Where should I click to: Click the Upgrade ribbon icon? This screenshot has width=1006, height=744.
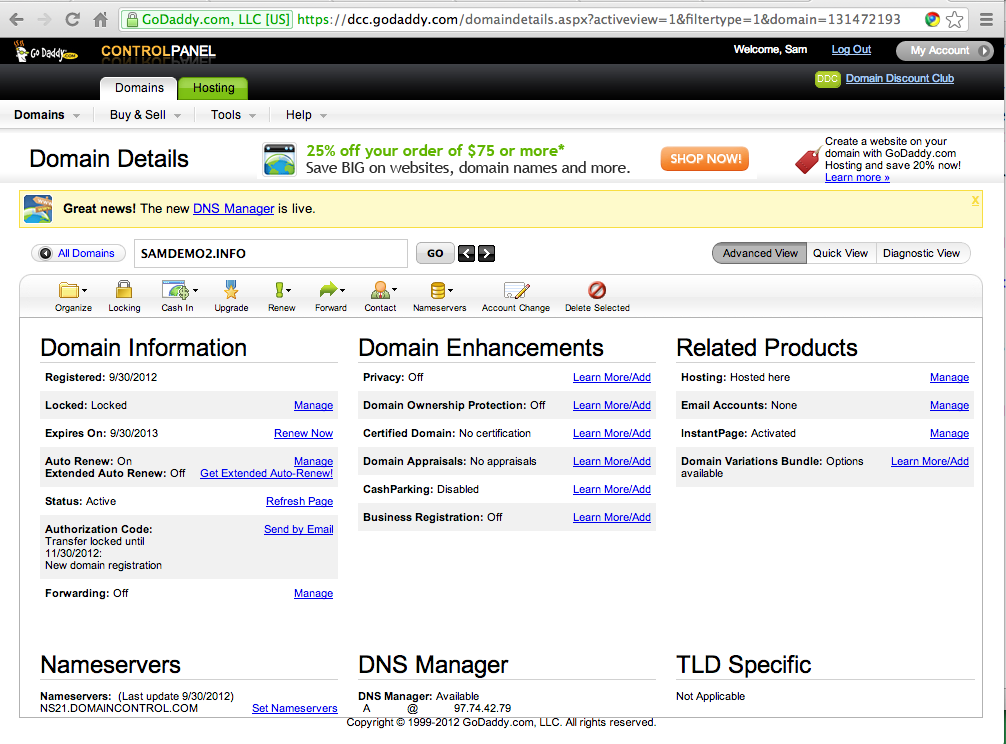coord(231,290)
